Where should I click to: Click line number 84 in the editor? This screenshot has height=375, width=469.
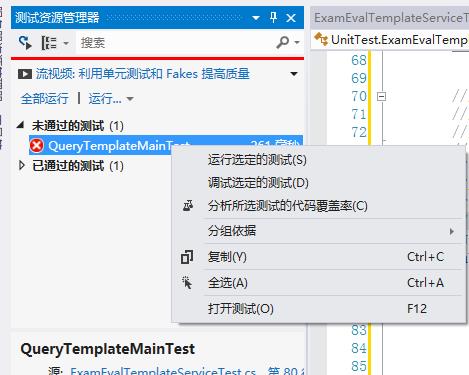point(359,348)
